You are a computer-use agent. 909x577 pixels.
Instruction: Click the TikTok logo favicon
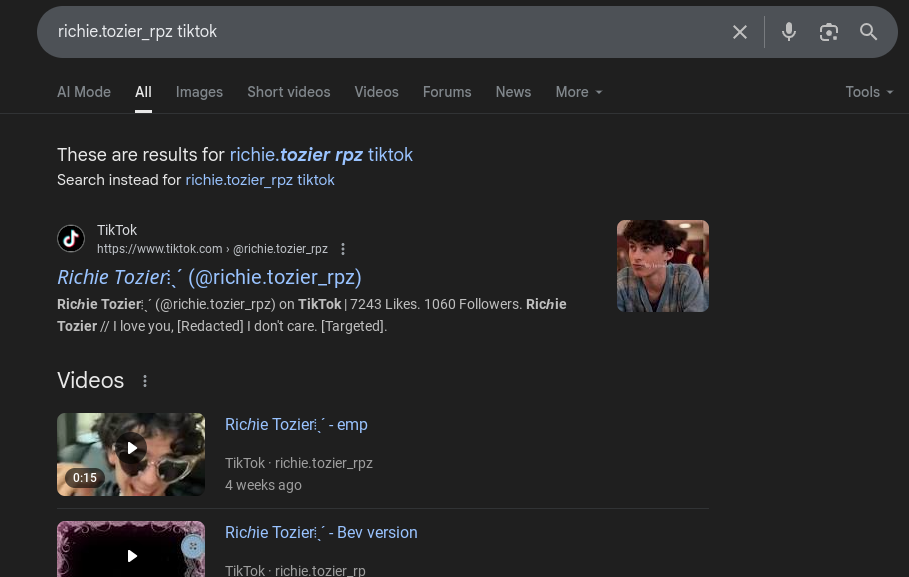(71, 238)
